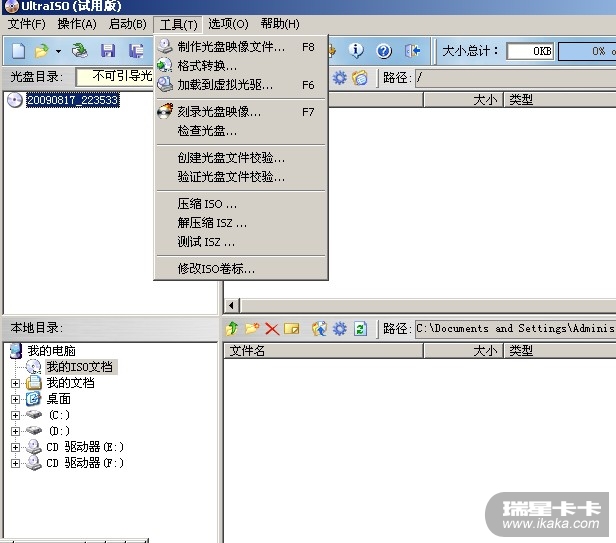Expand the 我的文档 tree node
Image resolution: width=616 pixels, height=543 pixels.
[15, 383]
